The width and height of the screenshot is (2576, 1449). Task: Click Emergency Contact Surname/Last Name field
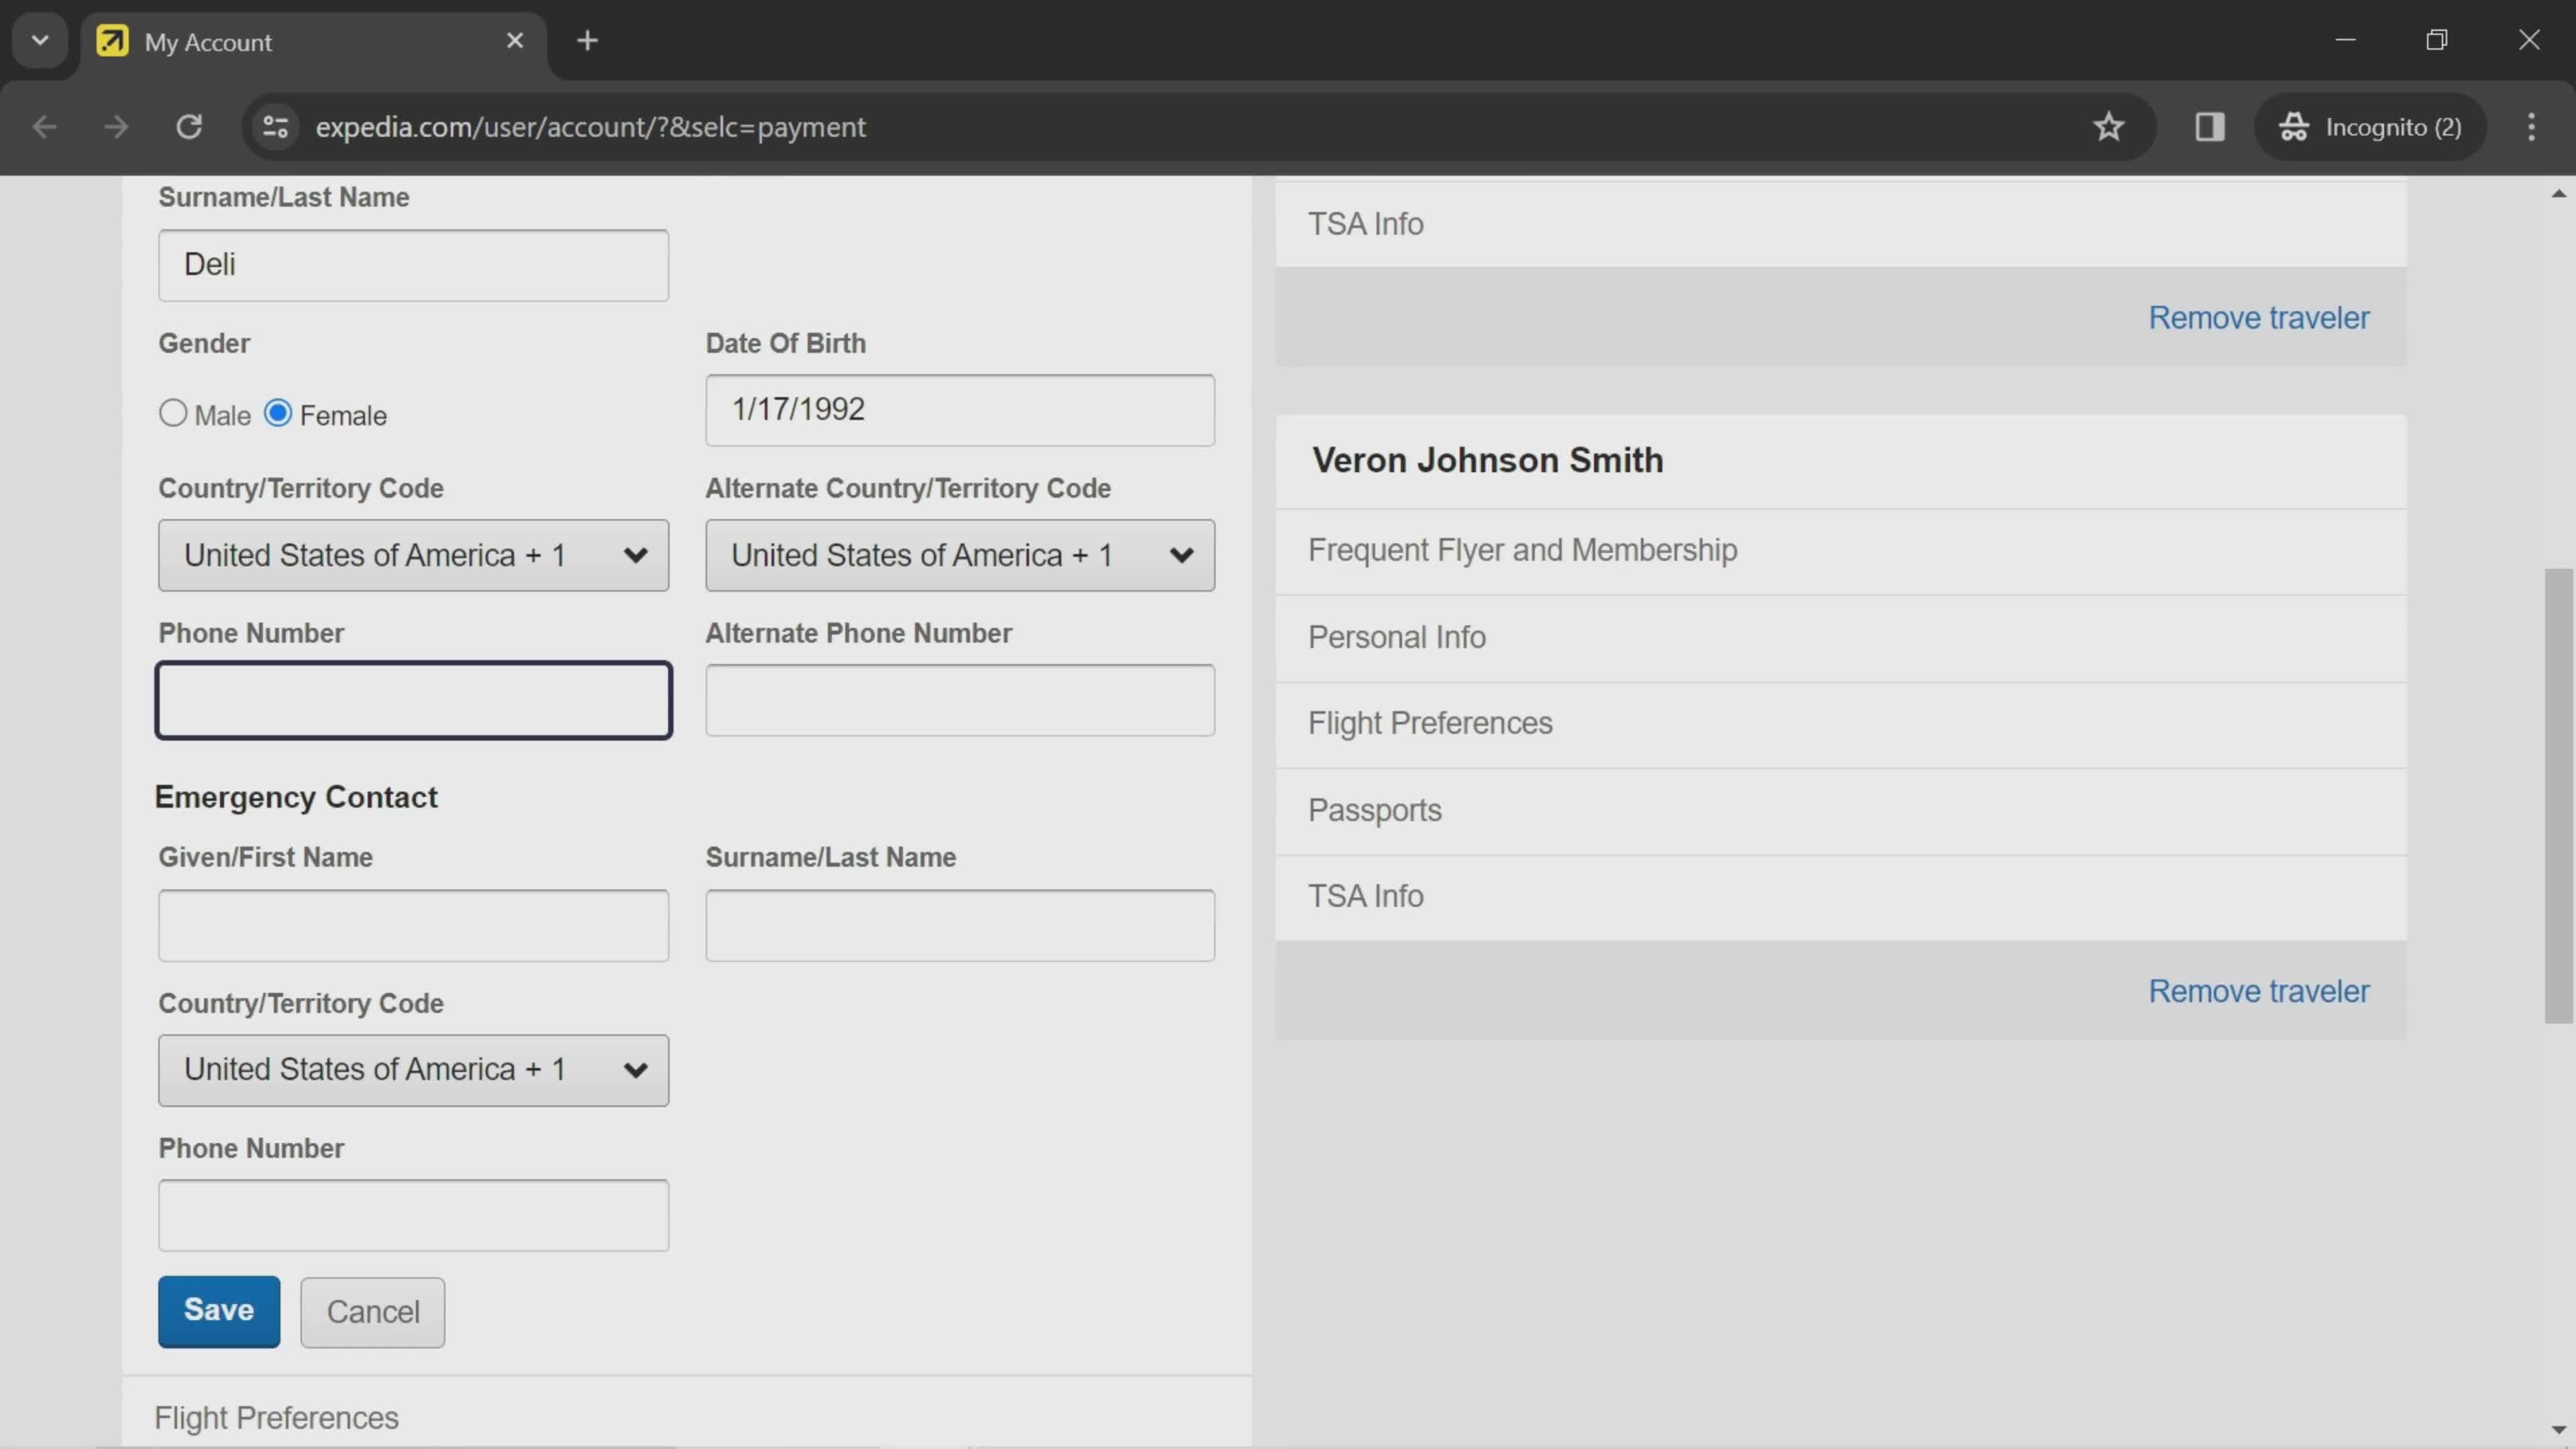pyautogui.click(x=960, y=925)
